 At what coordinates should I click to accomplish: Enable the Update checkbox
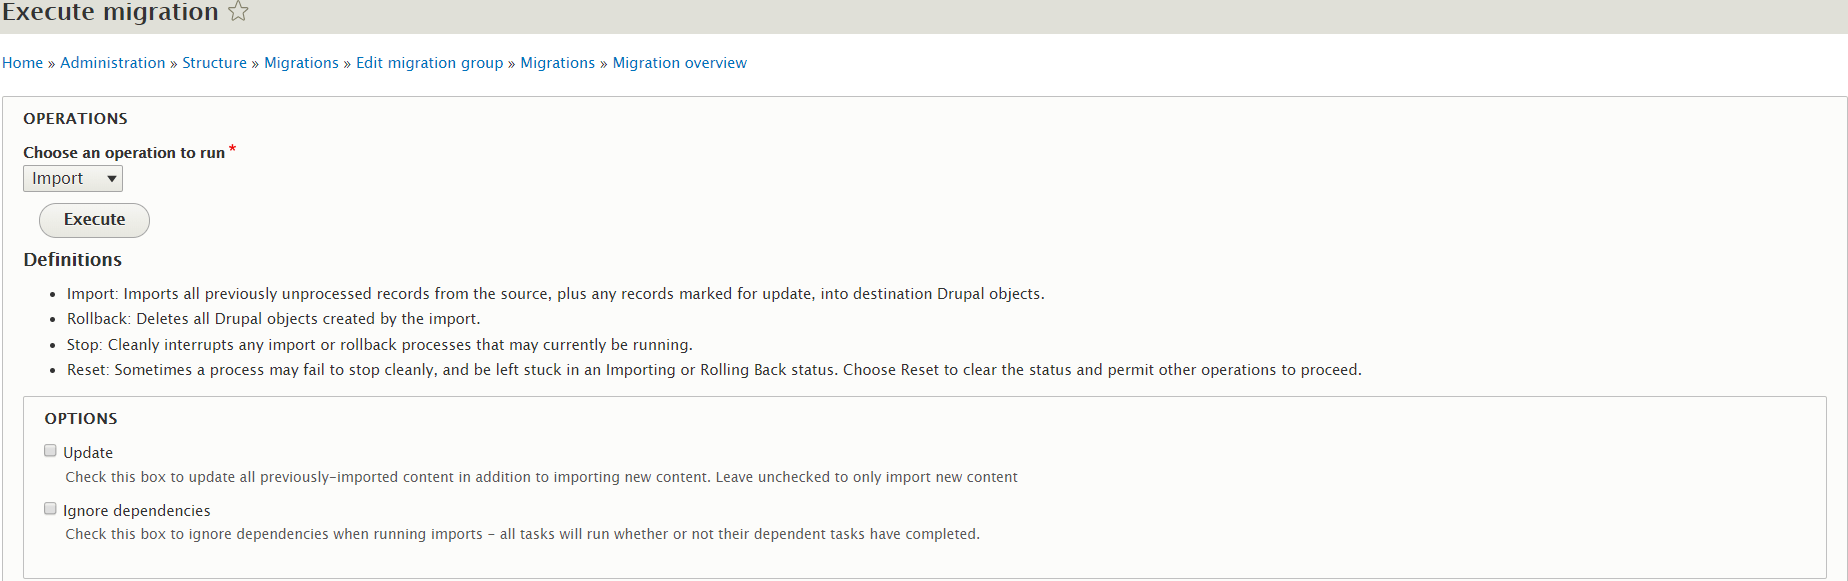(50, 451)
